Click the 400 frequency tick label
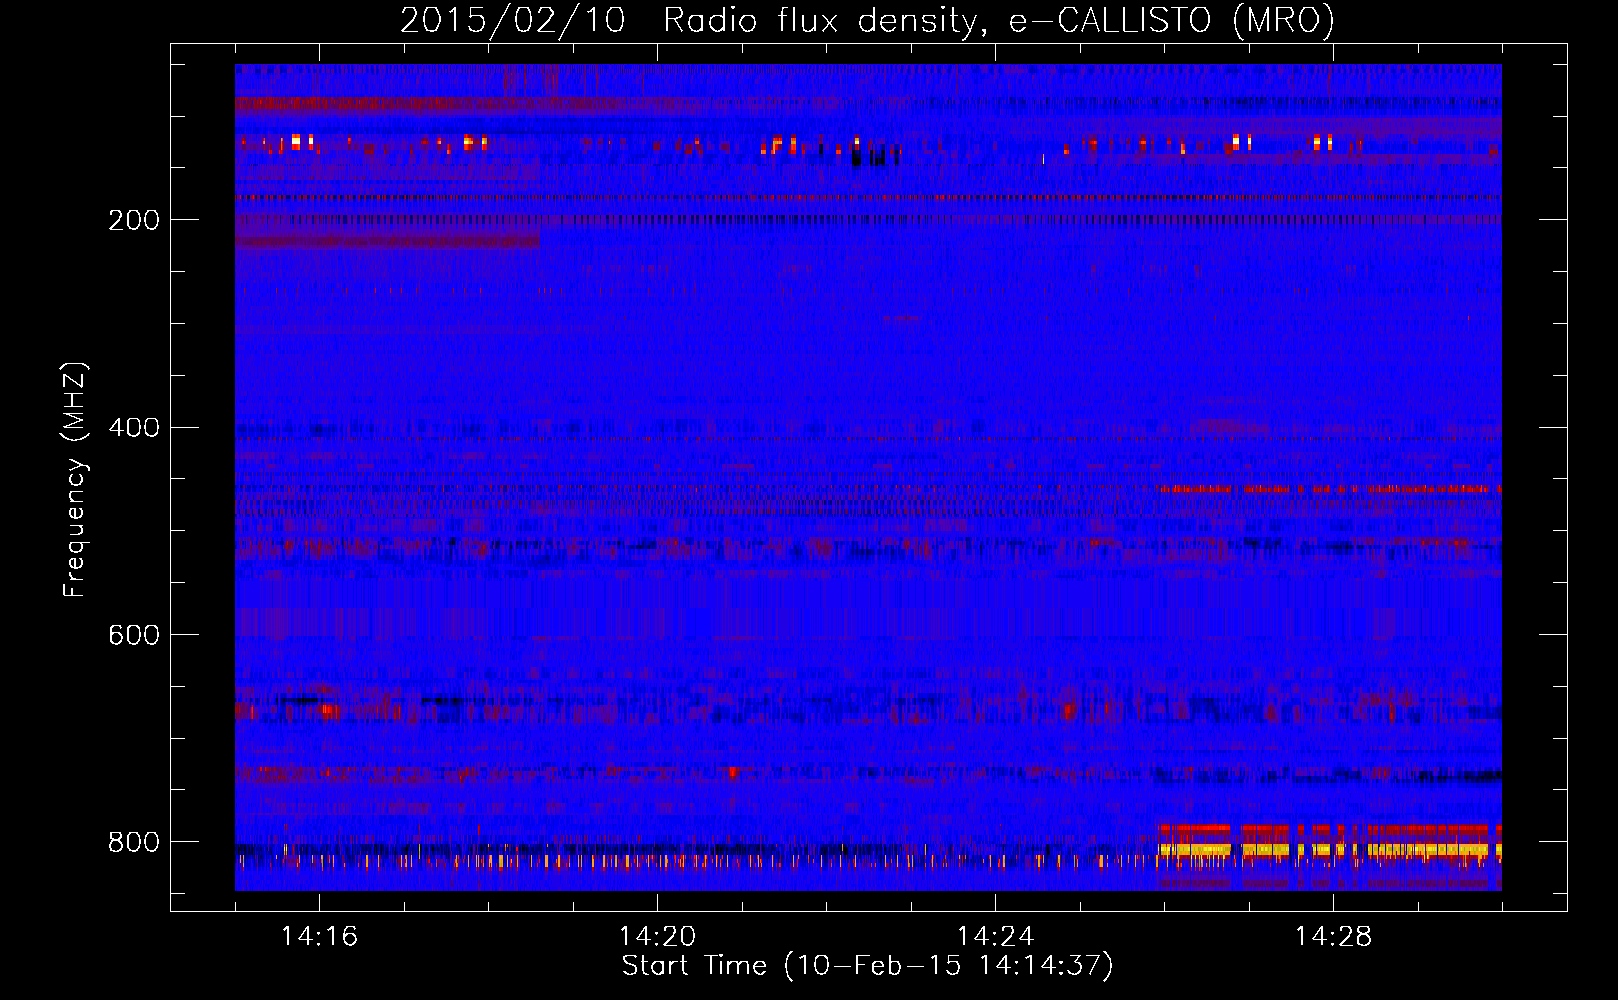The width and height of the screenshot is (1618, 1000). [134, 428]
